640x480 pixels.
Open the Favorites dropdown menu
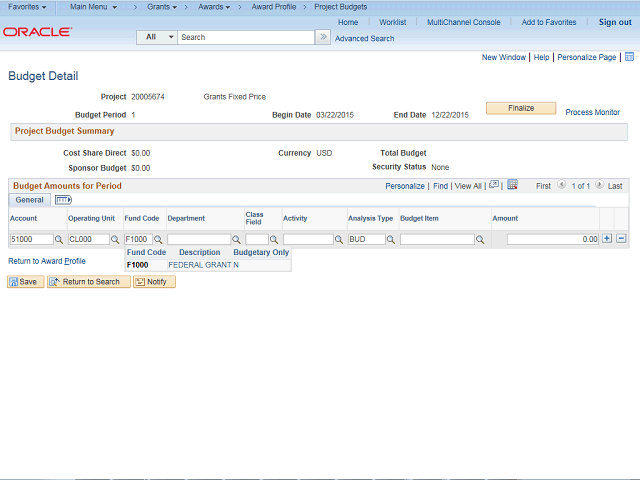click(x=27, y=7)
